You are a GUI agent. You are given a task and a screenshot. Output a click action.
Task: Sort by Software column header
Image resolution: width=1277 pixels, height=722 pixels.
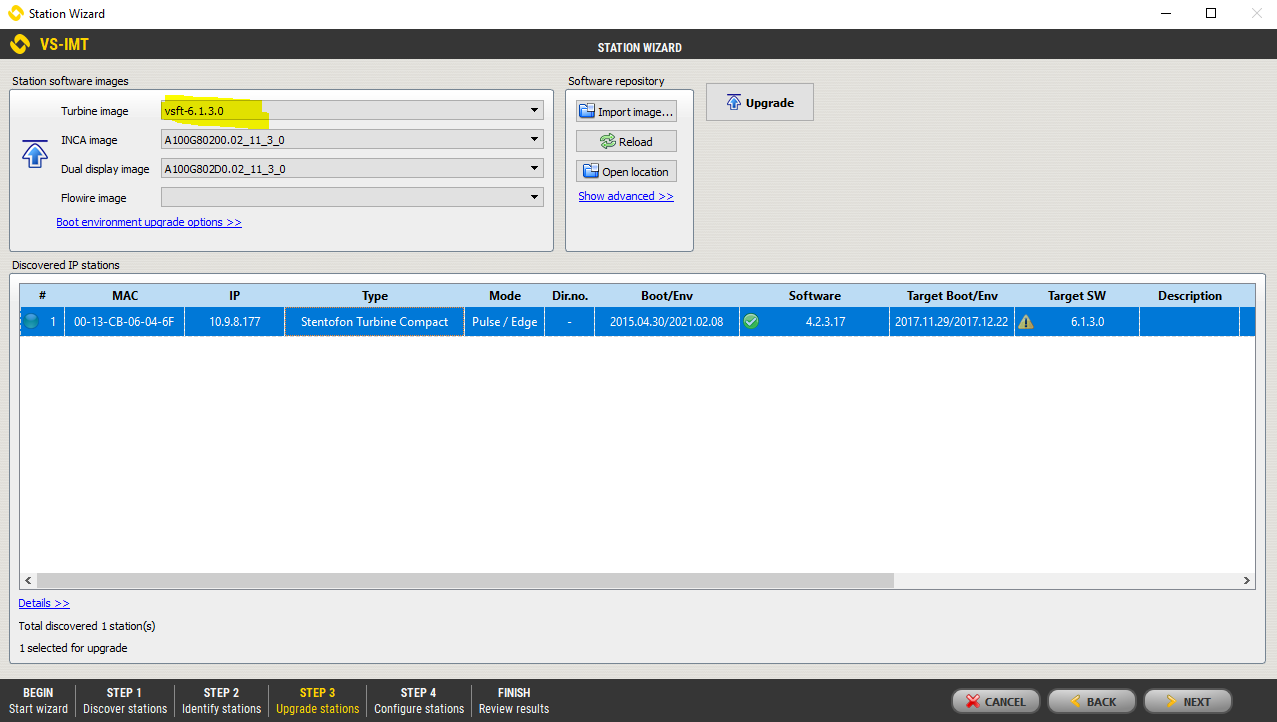click(x=815, y=295)
